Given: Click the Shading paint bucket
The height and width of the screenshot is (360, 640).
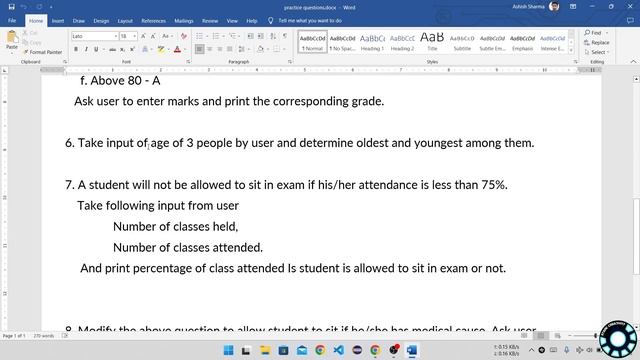Looking at the screenshot, I should (x=260, y=49).
